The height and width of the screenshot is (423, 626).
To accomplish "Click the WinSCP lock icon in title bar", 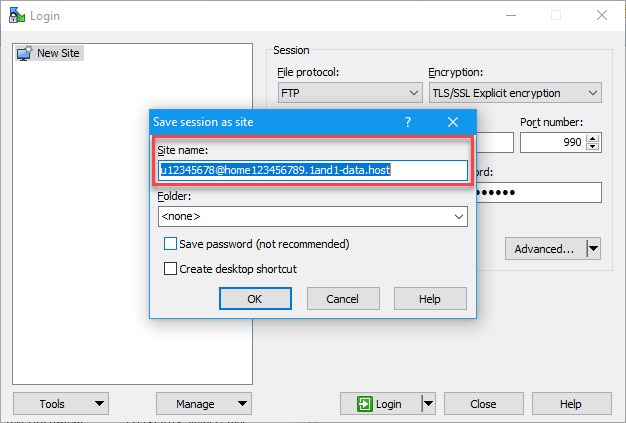I will (x=15, y=15).
